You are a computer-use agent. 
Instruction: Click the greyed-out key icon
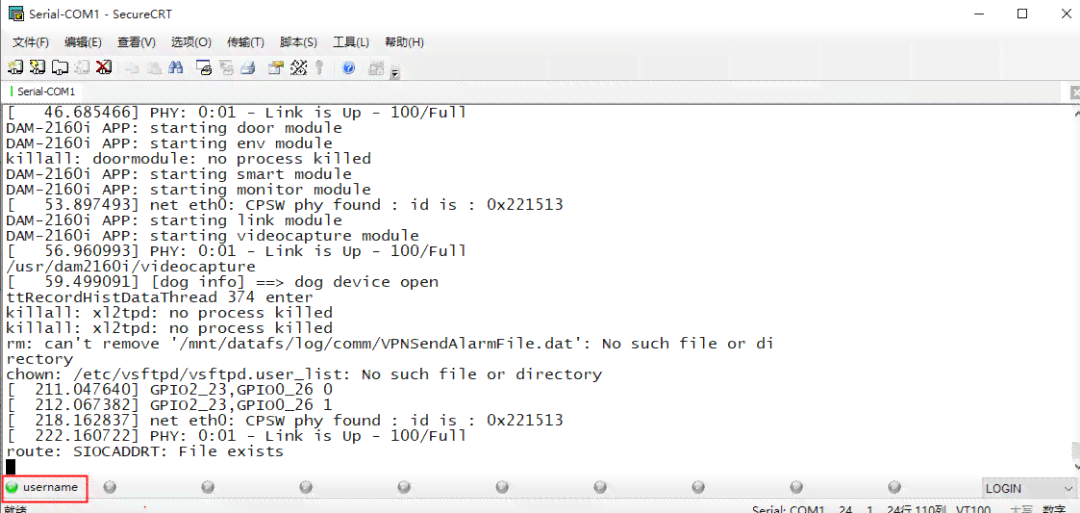[319, 67]
